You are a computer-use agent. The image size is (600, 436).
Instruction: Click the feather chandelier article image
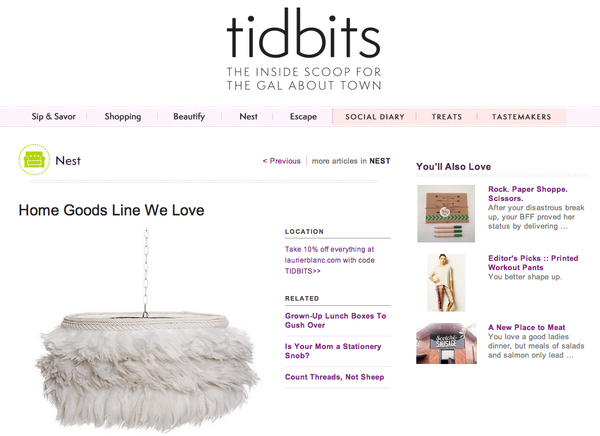[x=147, y=330]
